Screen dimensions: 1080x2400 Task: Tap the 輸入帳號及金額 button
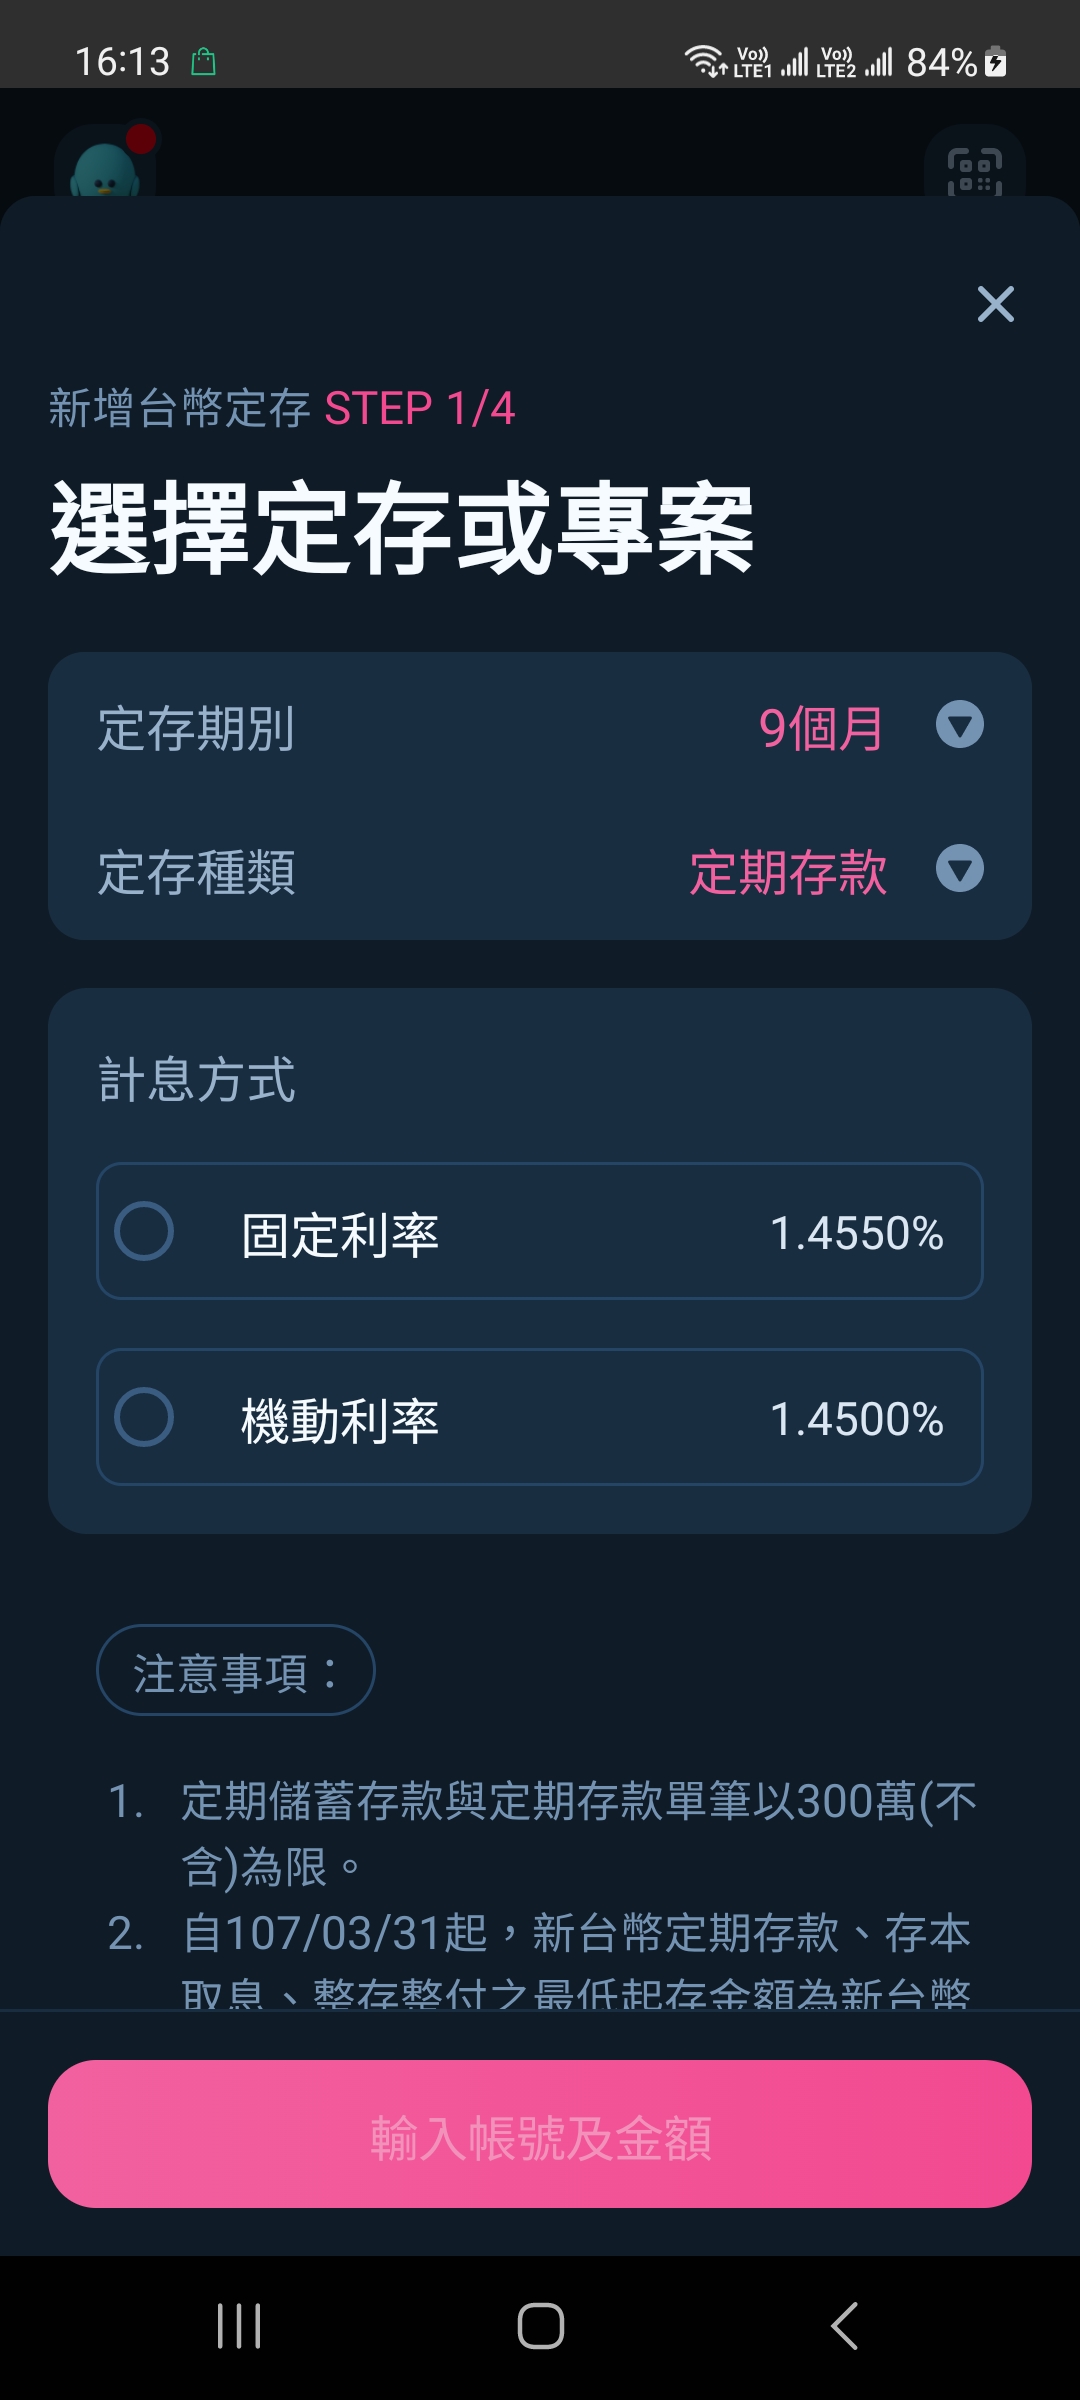[540, 2134]
